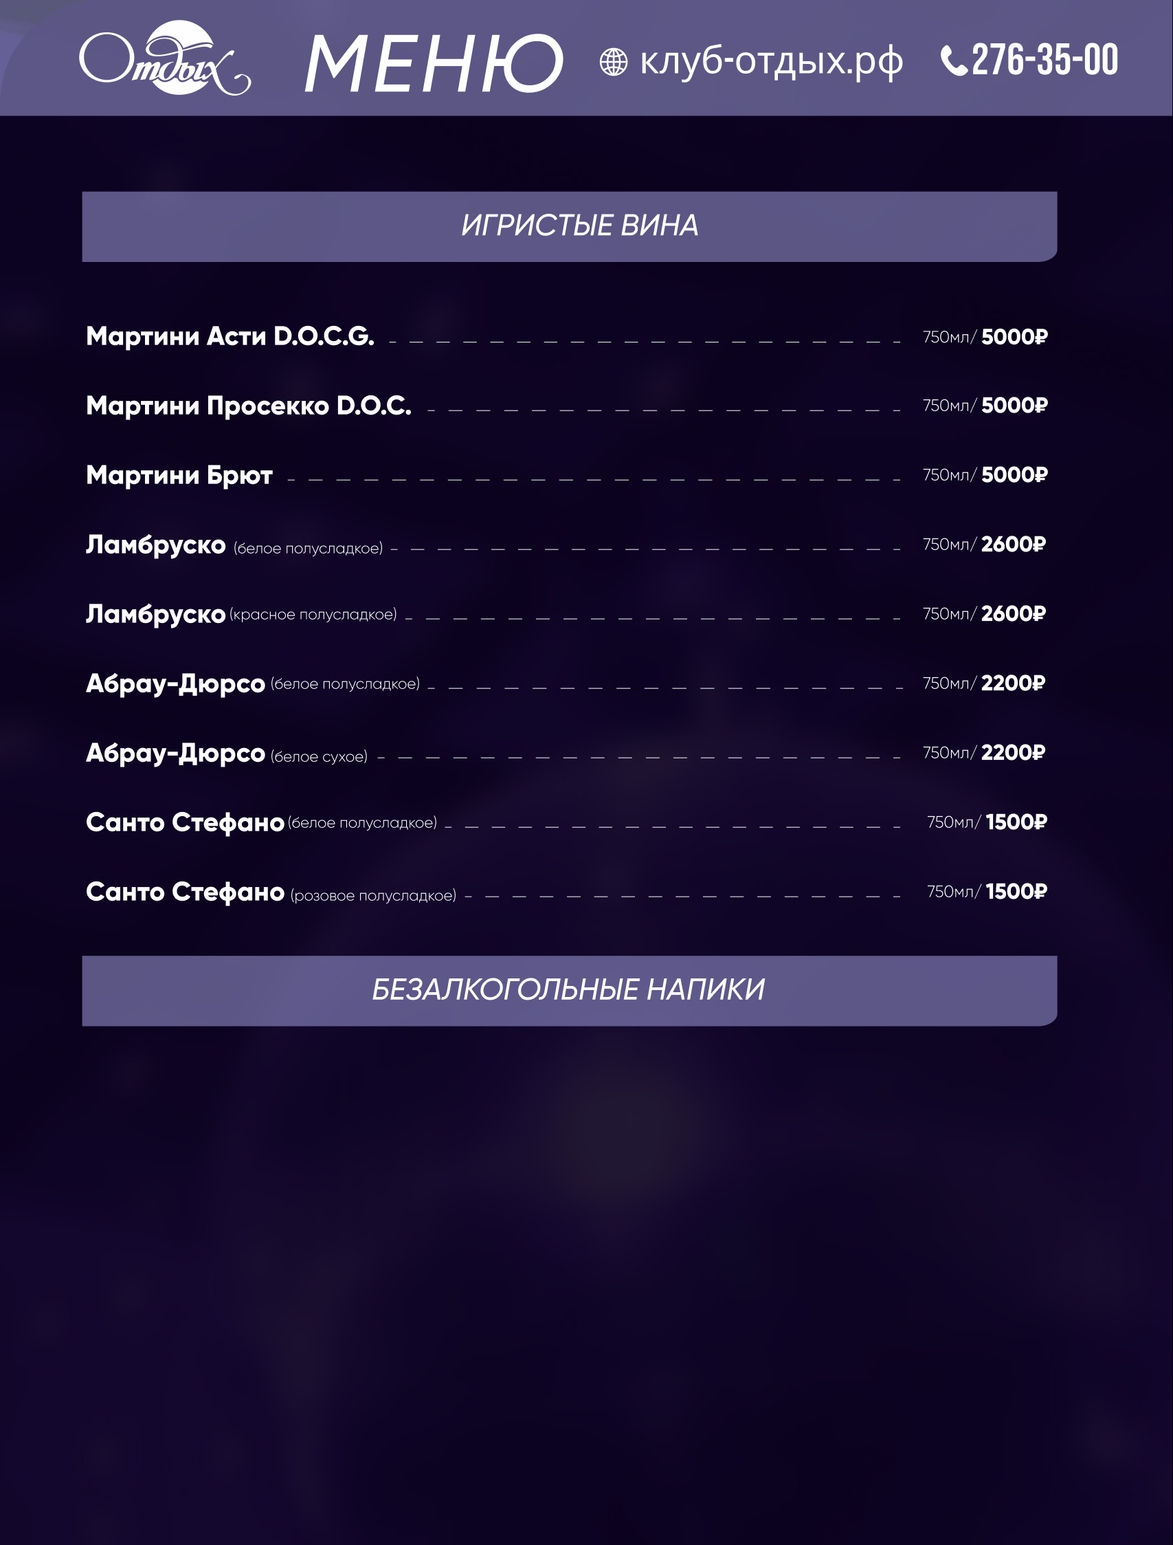Click the phone number 276-35-00
This screenshot has height=1545, width=1173.
click(1044, 61)
